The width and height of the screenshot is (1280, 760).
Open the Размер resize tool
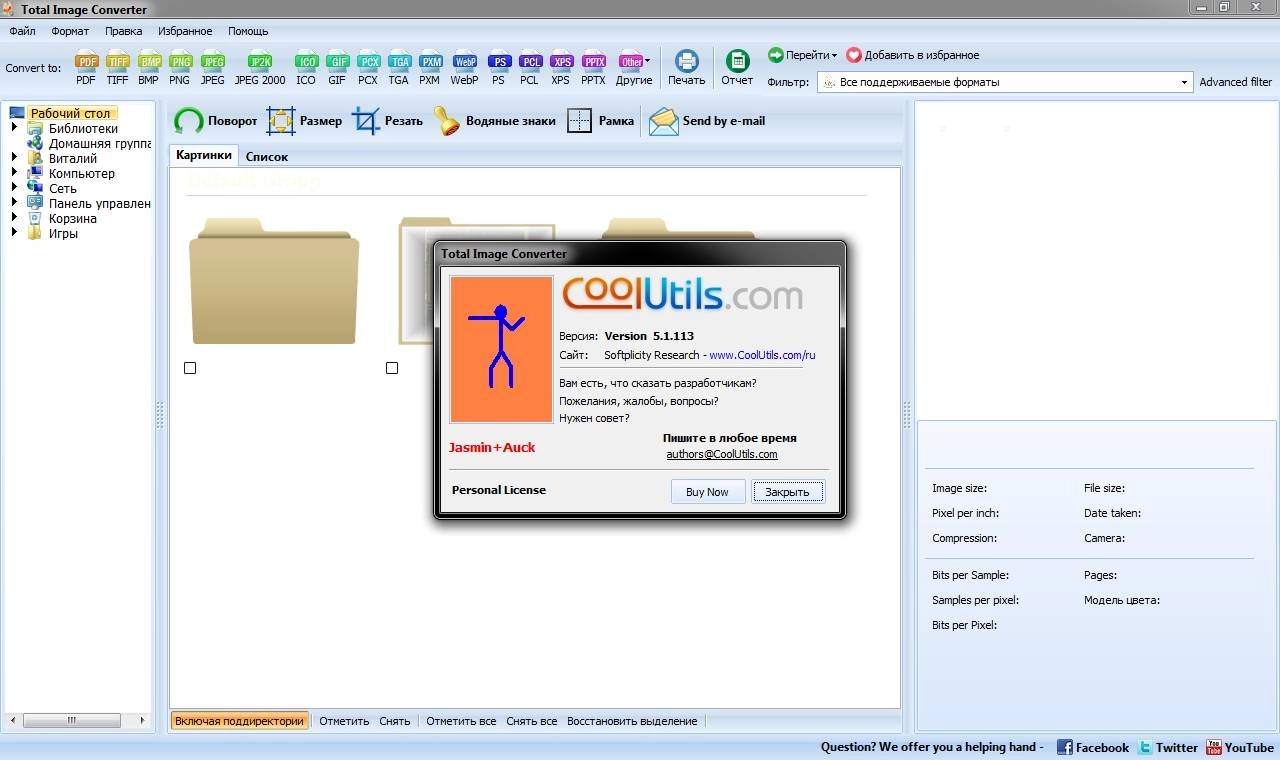304,121
